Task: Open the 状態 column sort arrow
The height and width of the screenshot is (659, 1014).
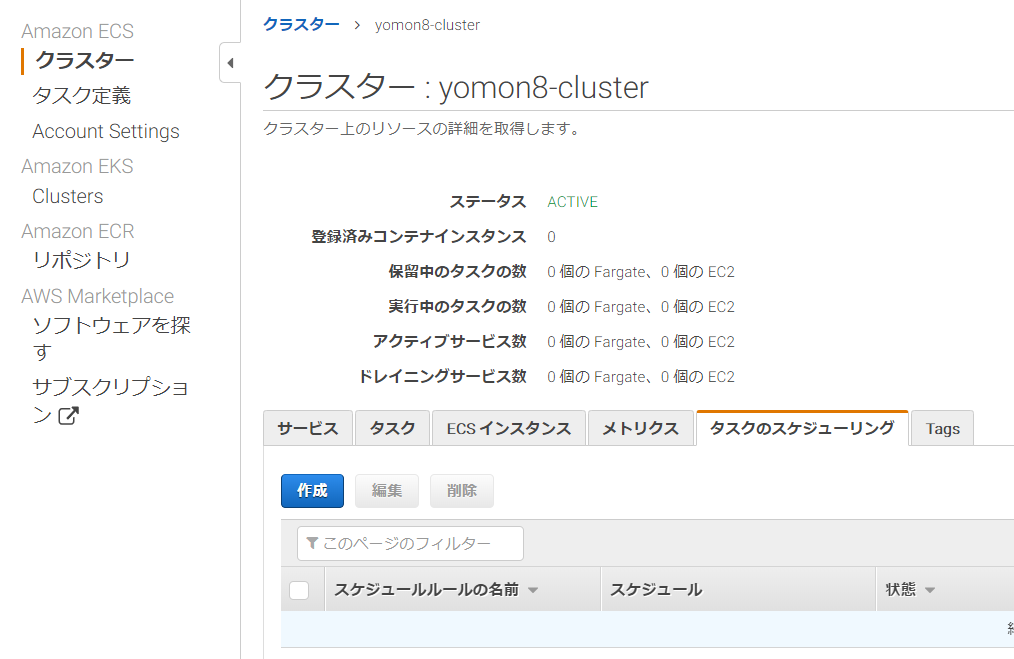Action: pos(930,590)
